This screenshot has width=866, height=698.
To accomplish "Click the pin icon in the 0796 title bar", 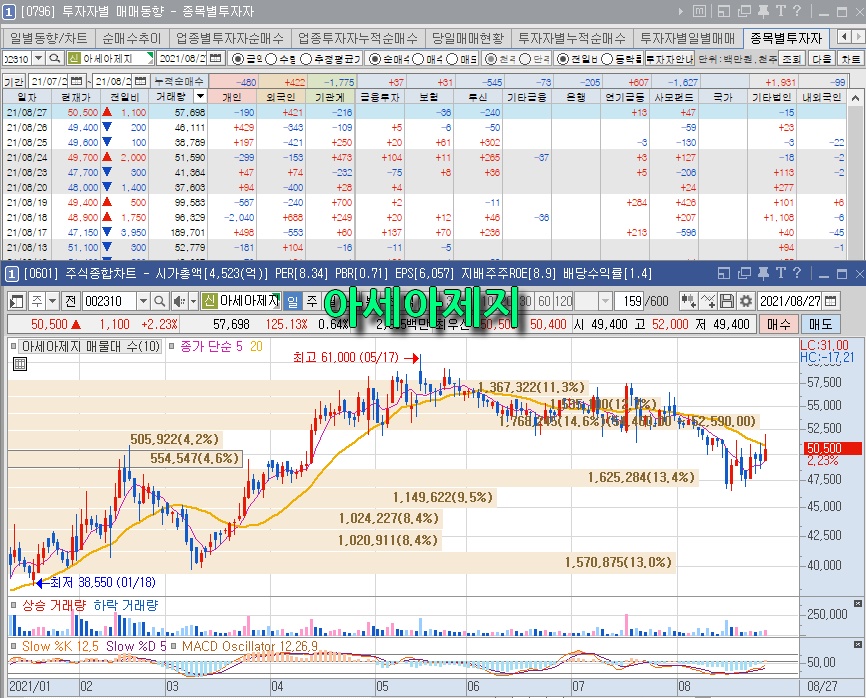I will coord(763,11).
